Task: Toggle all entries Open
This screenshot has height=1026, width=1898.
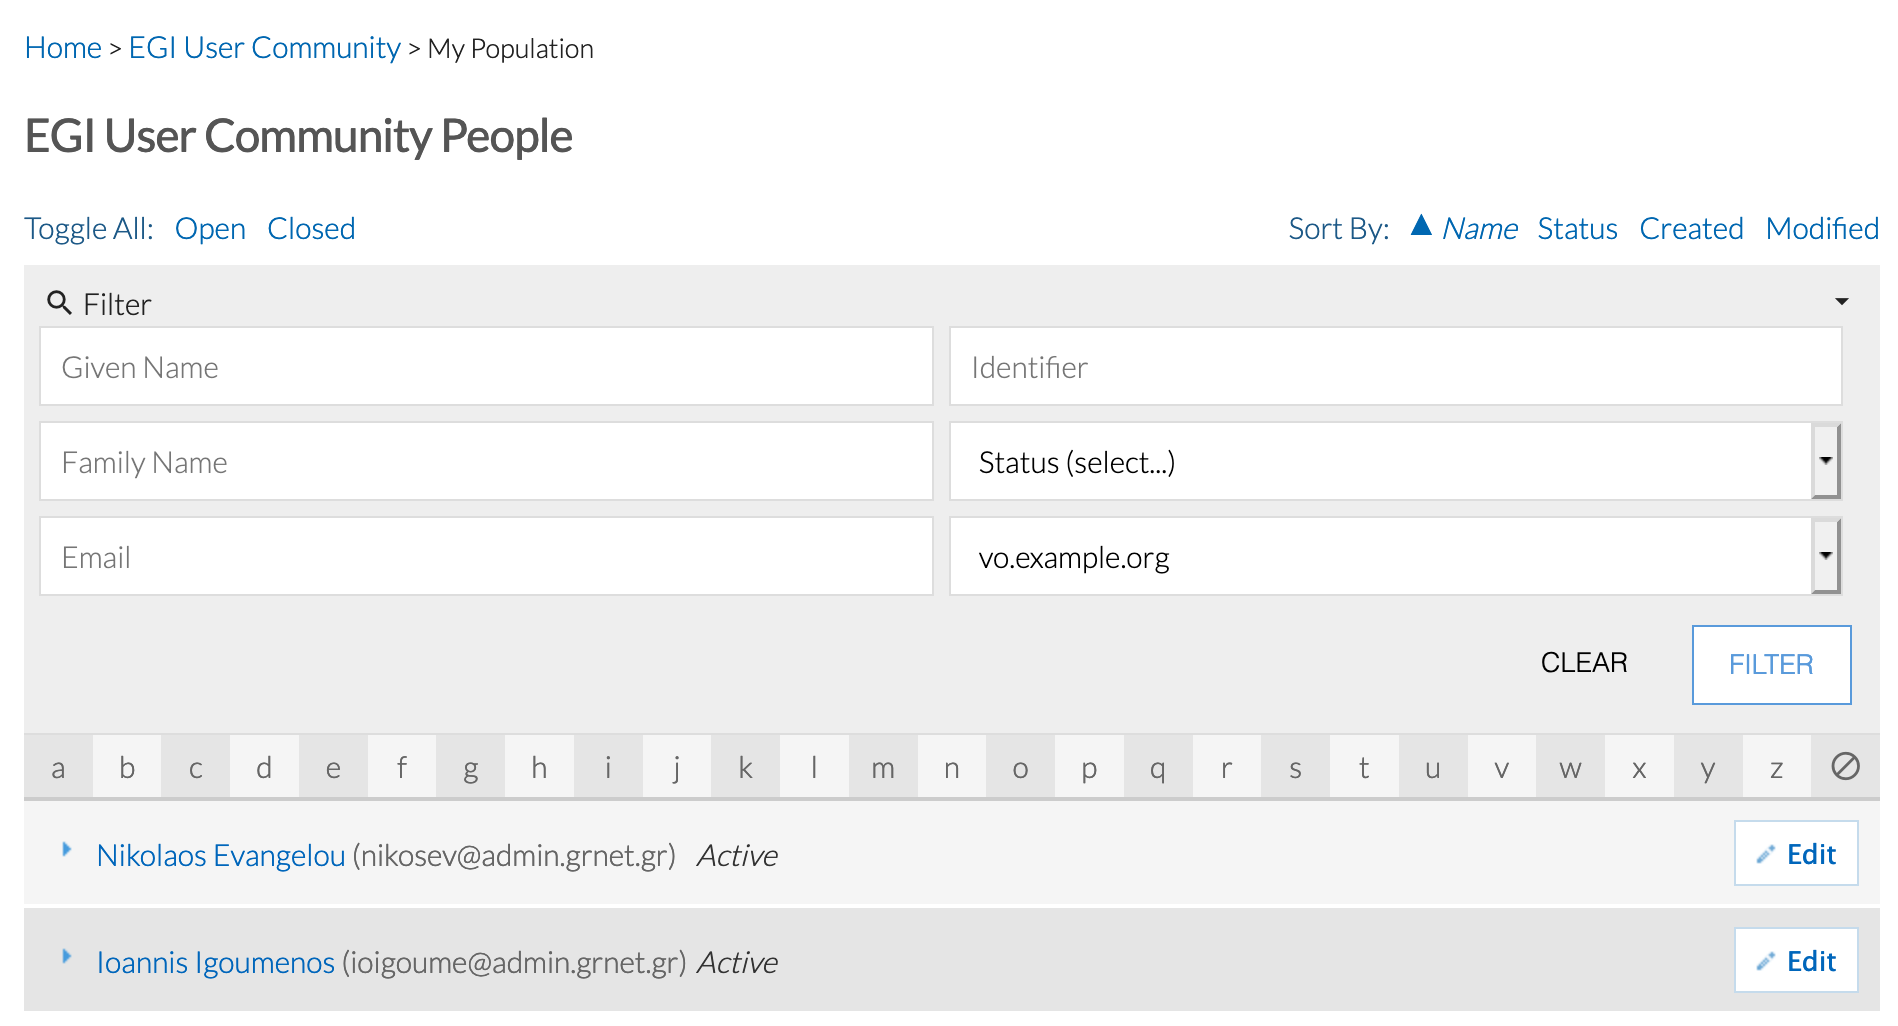Action: (x=210, y=229)
